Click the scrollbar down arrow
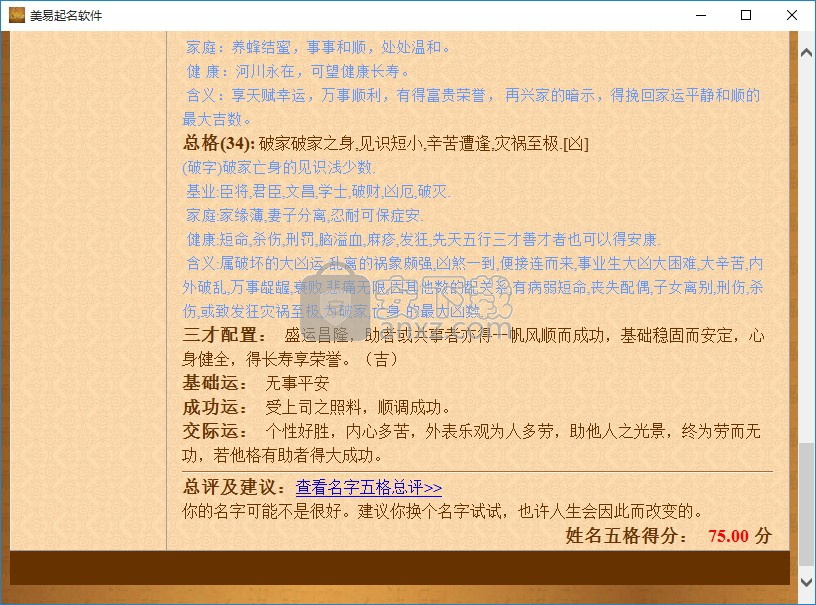This screenshot has height=605, width=816. click(807, 581)
